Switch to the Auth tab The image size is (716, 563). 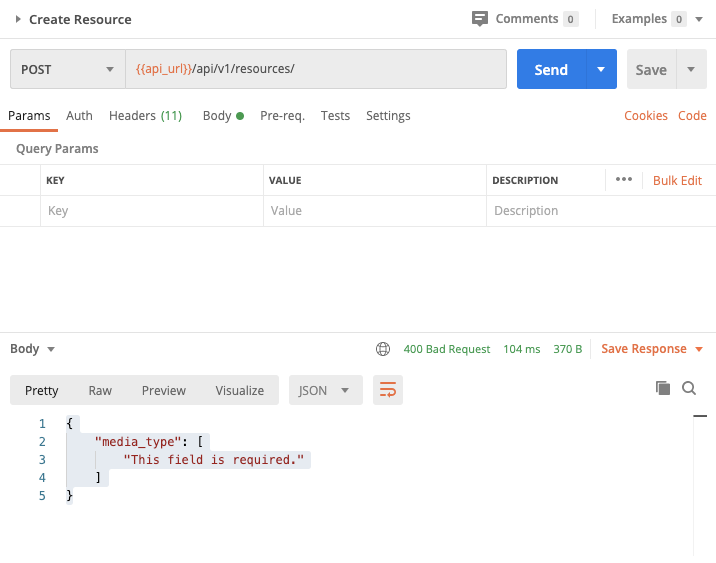coord(79,116)
